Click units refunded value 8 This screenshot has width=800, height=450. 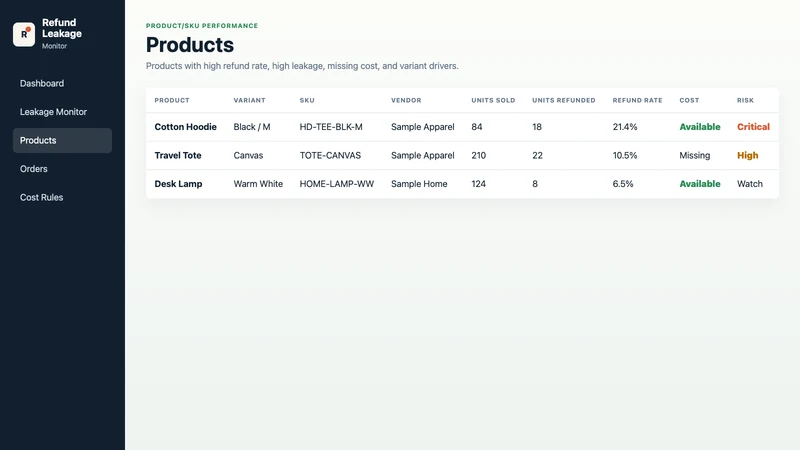tap(535, 184)
